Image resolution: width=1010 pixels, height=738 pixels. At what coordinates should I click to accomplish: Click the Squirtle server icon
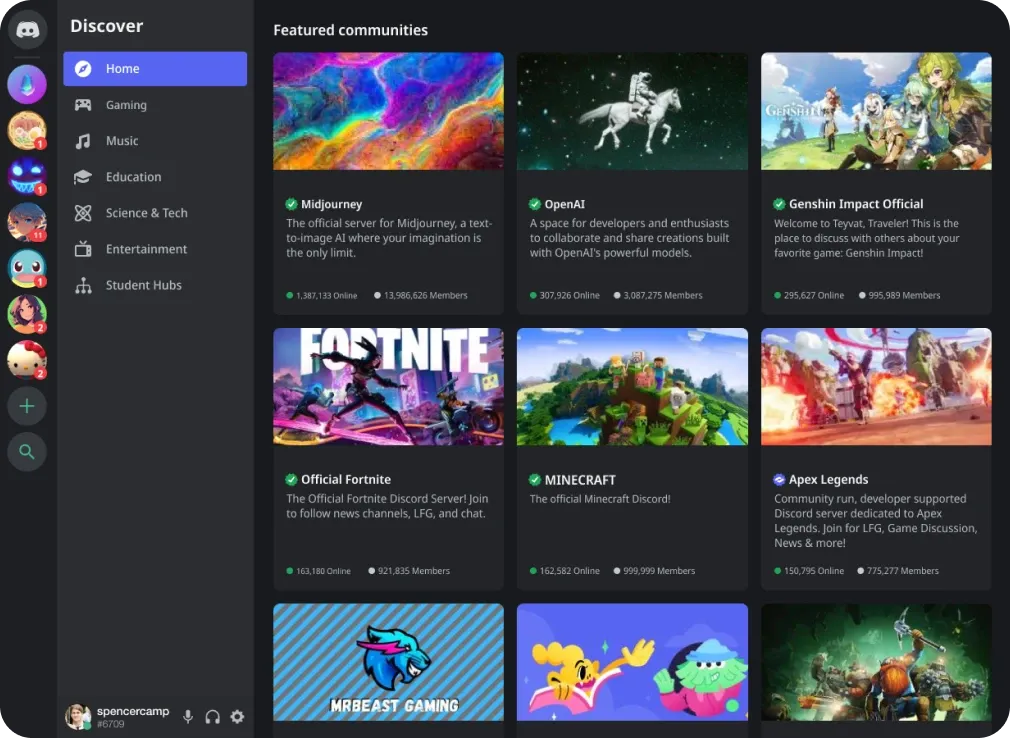[27, 267]
